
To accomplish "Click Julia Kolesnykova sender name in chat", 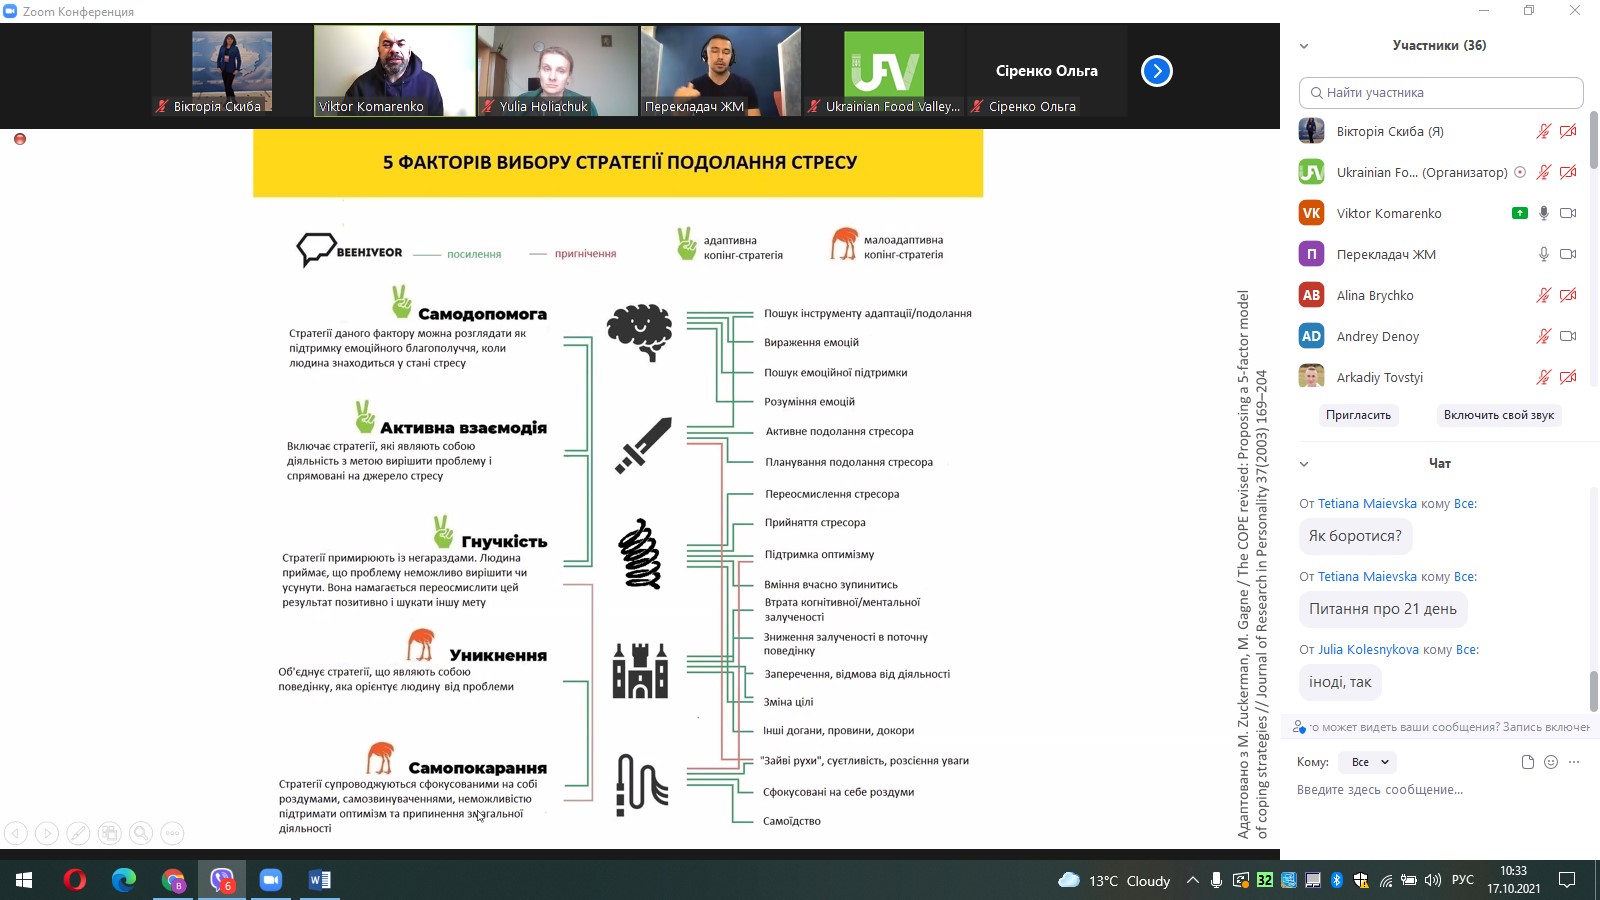I will (x=1368, y=650).
